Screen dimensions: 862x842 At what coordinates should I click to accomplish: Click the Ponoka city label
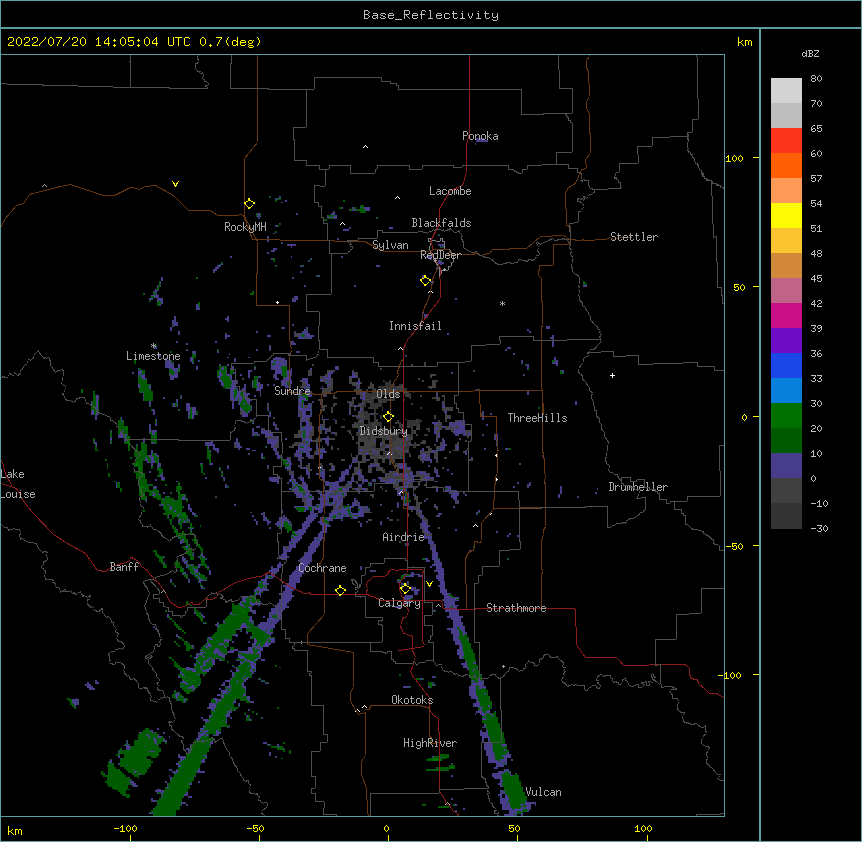pos(480,136)
